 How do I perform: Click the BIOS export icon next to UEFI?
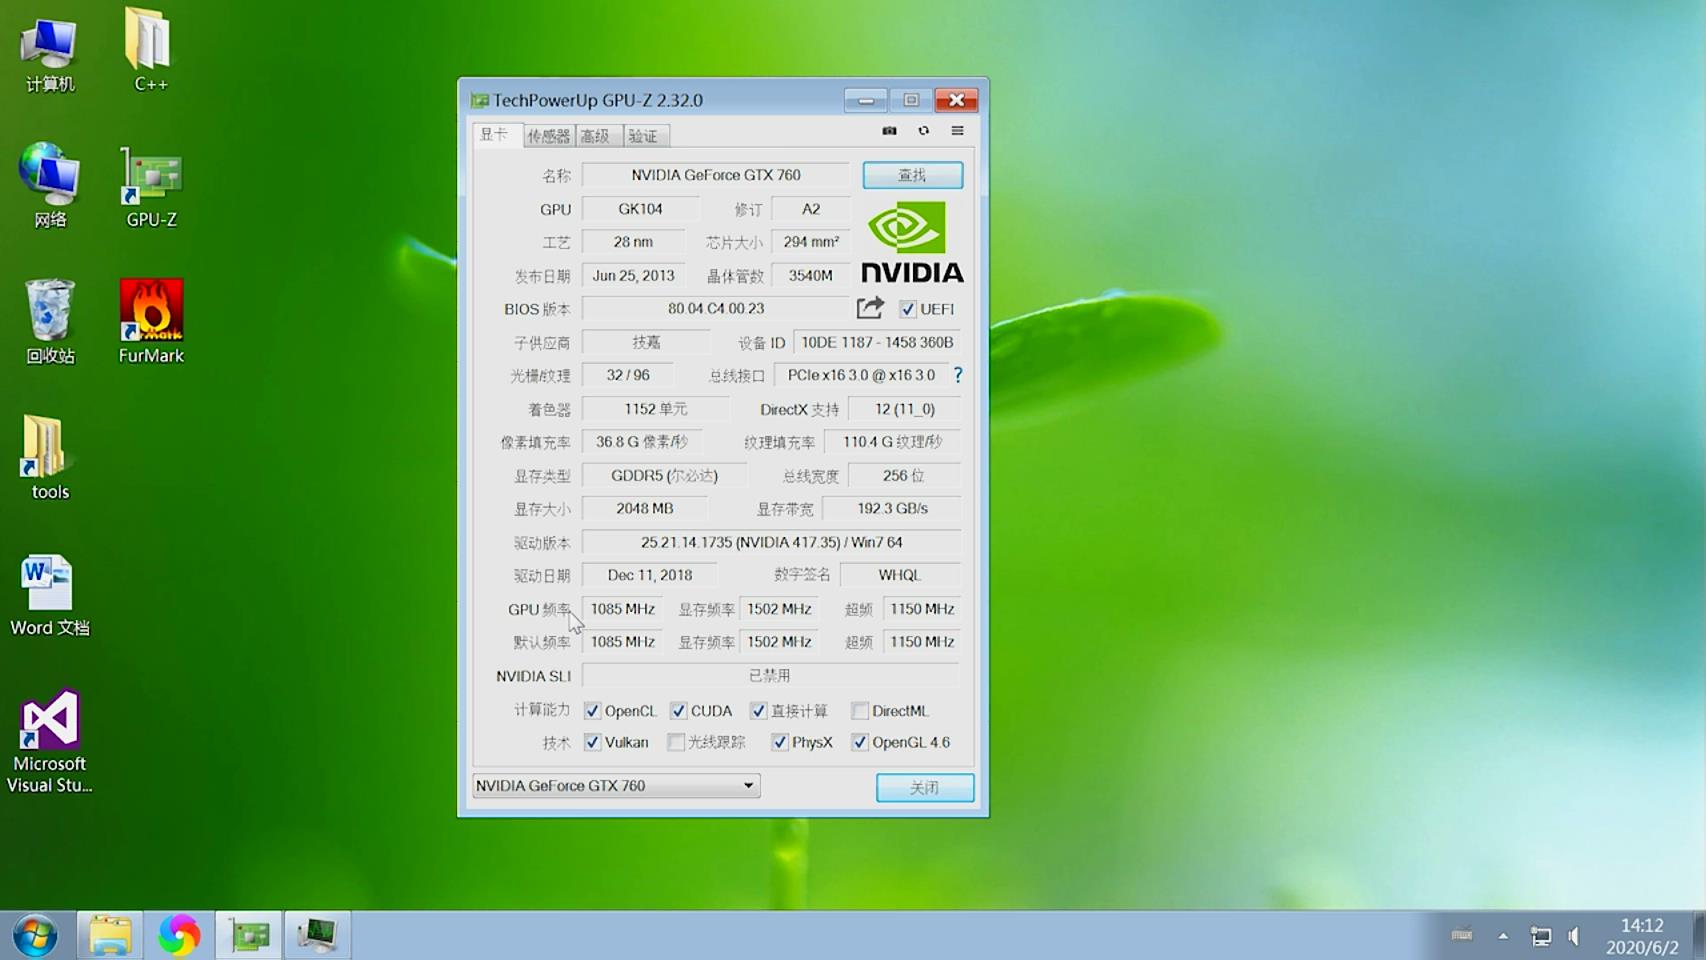tap(869, 308)
